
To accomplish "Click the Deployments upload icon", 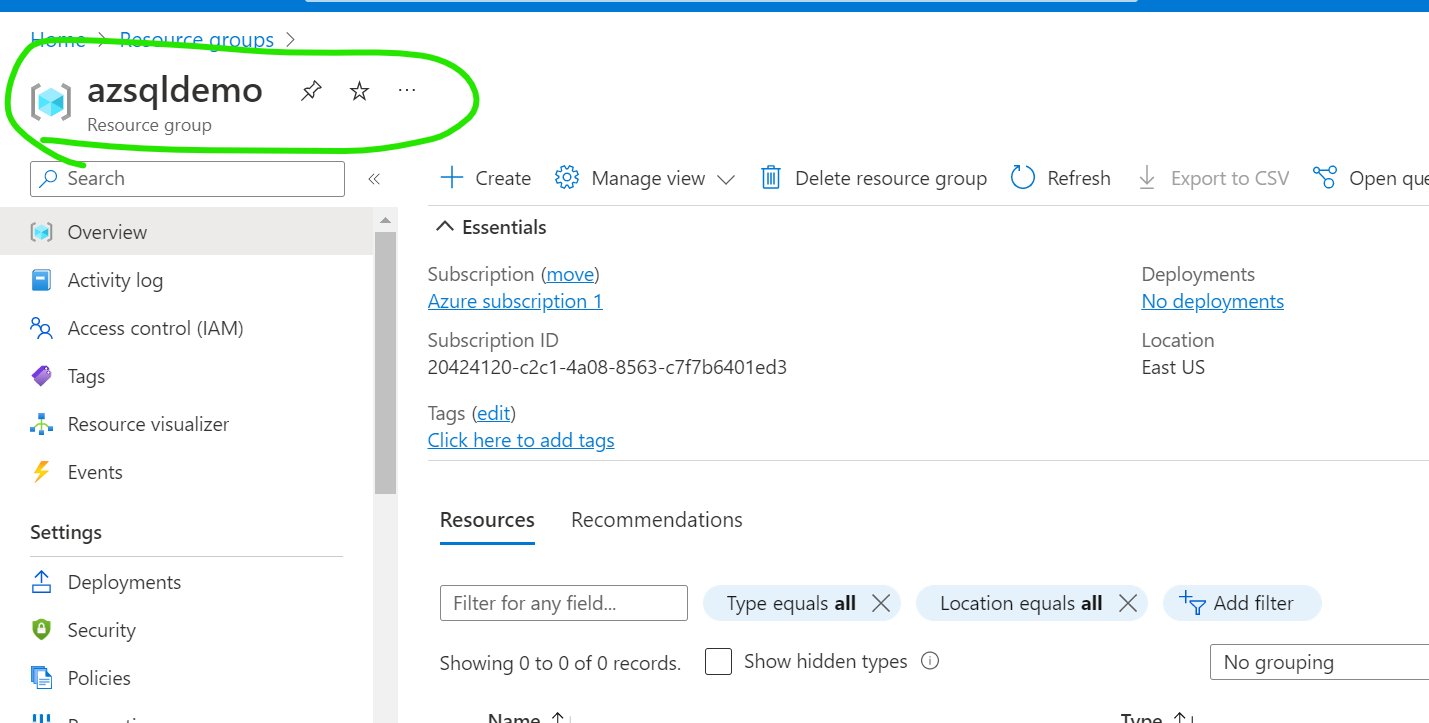I will [41, 582].
